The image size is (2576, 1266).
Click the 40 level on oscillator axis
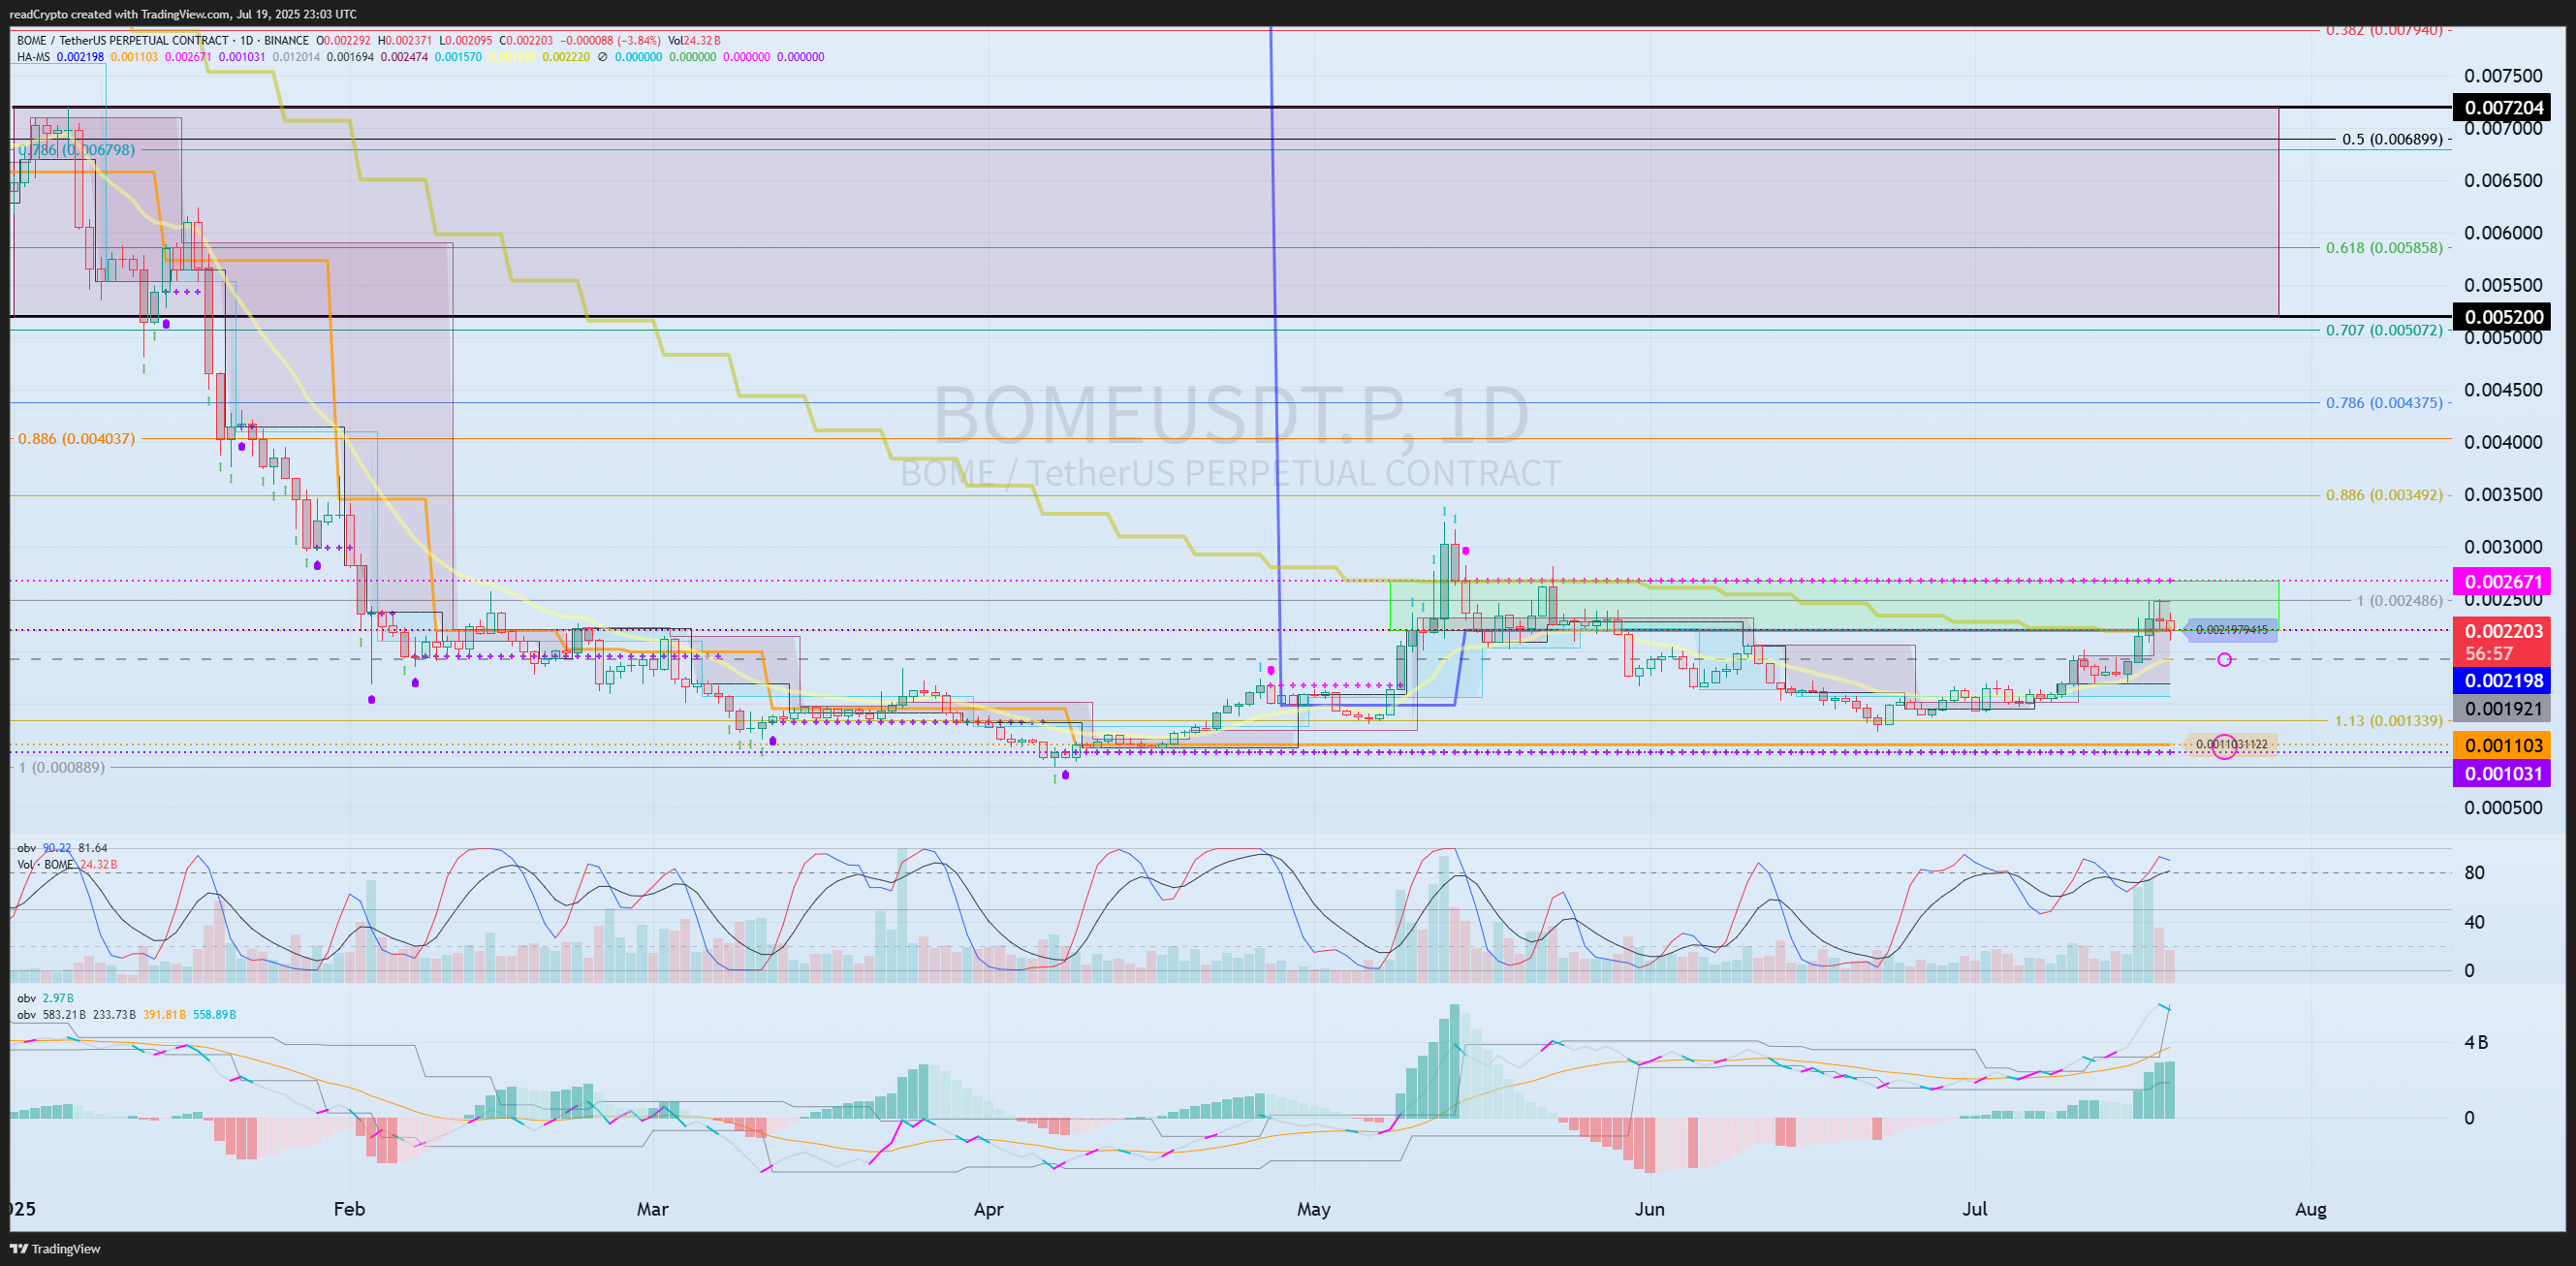pos(2474,922)
